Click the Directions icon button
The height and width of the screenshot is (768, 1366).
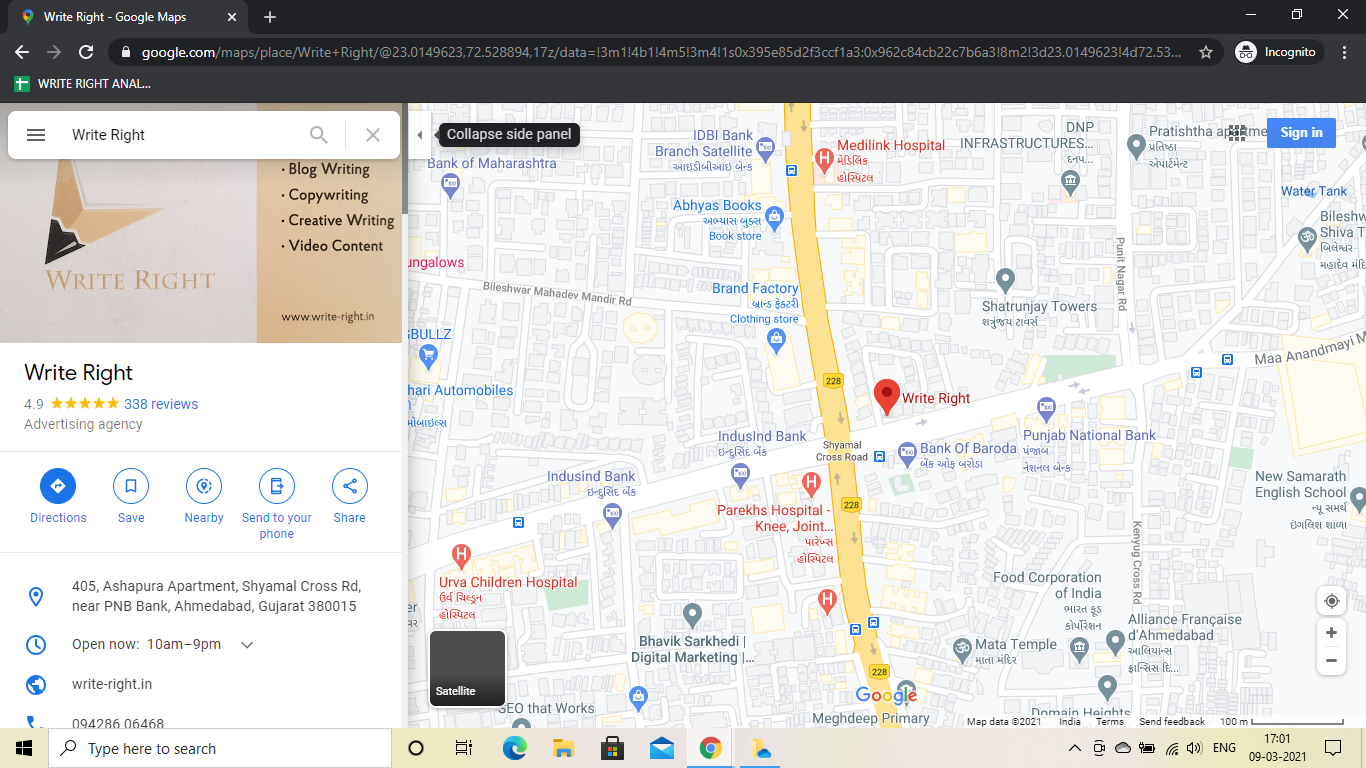[x=58, y=487]
